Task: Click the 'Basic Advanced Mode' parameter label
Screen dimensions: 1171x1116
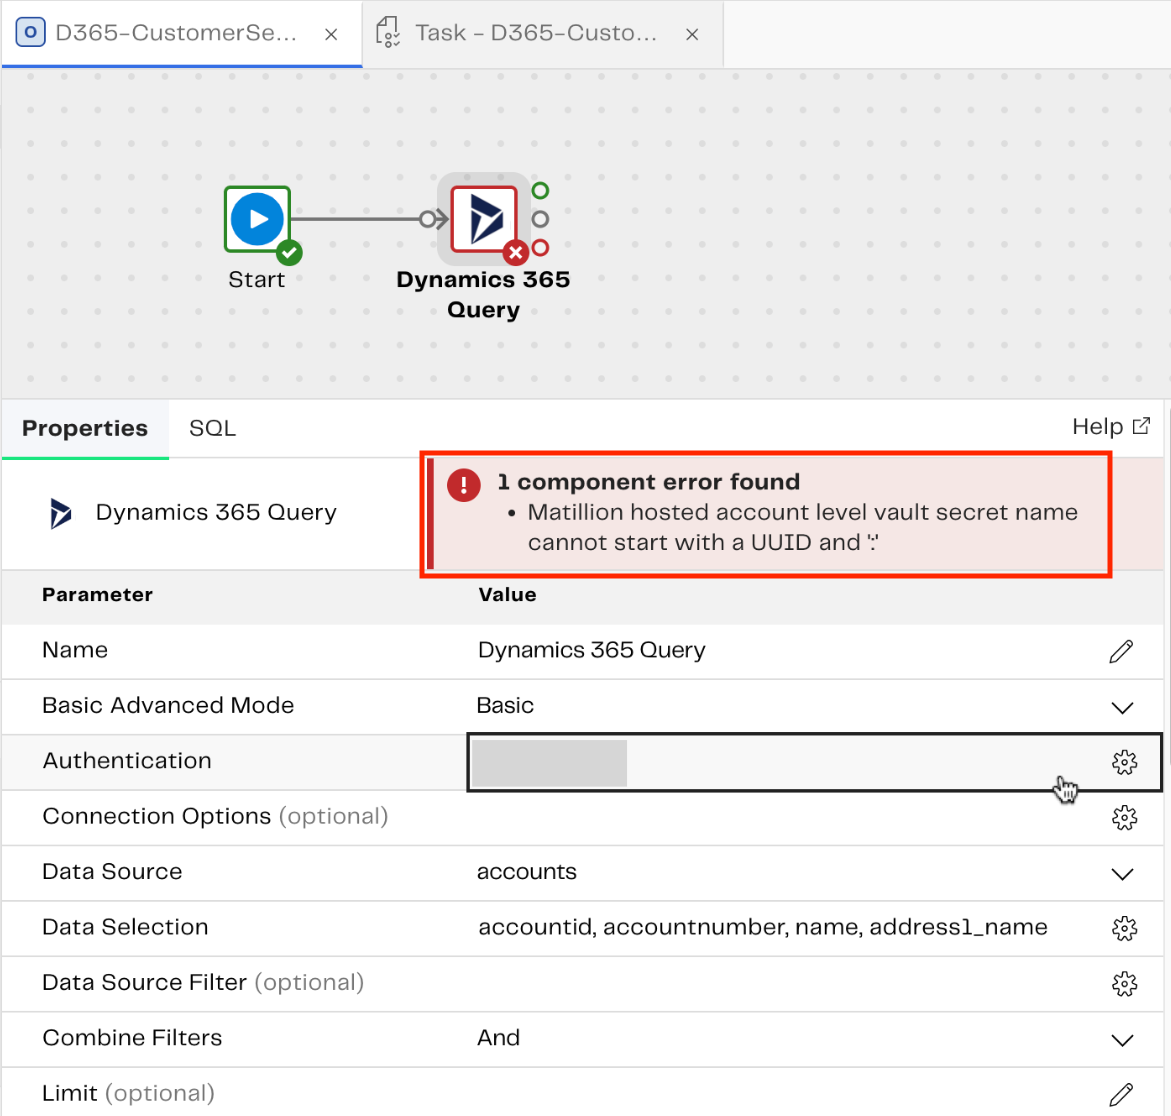Action: click(168, 705)
